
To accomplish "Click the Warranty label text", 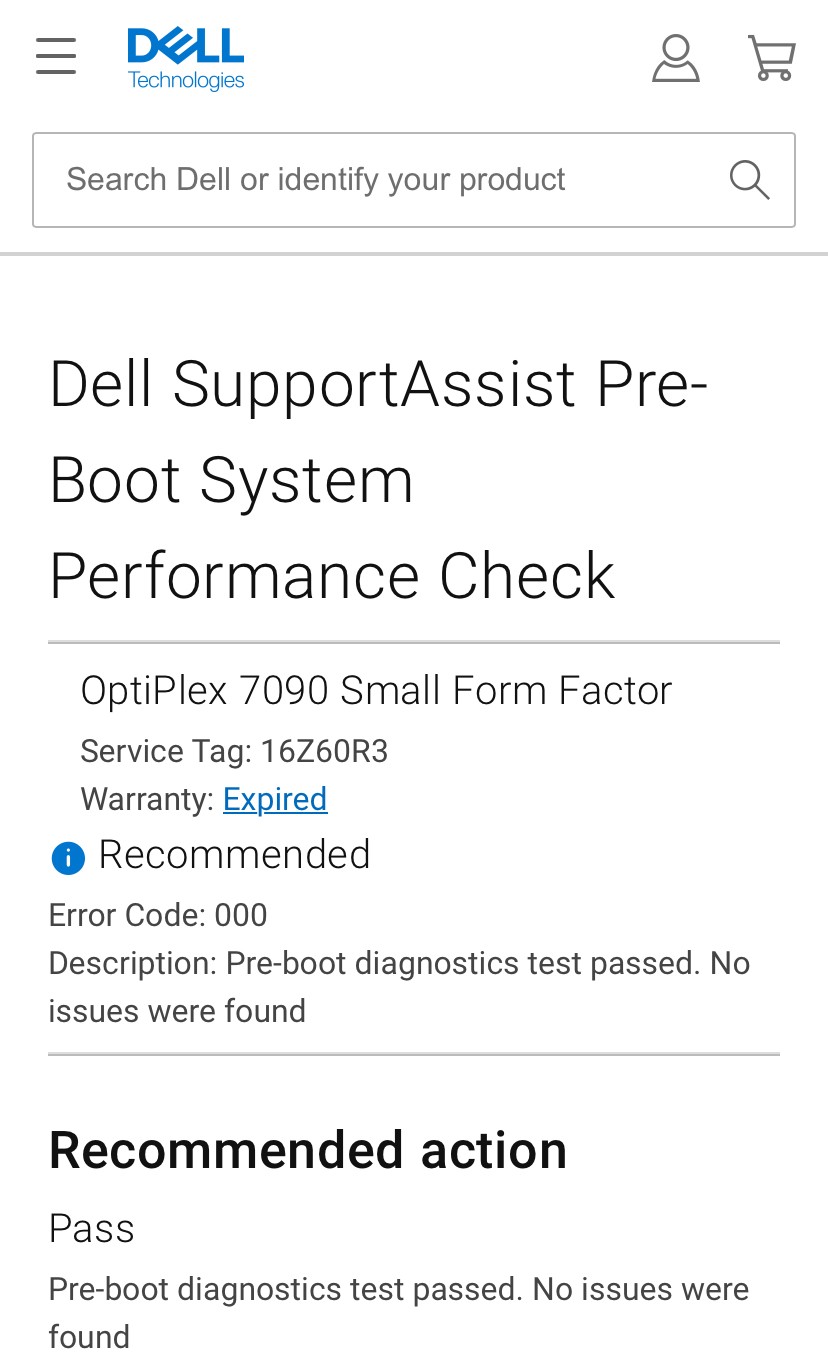I will (x=147, y=799).
